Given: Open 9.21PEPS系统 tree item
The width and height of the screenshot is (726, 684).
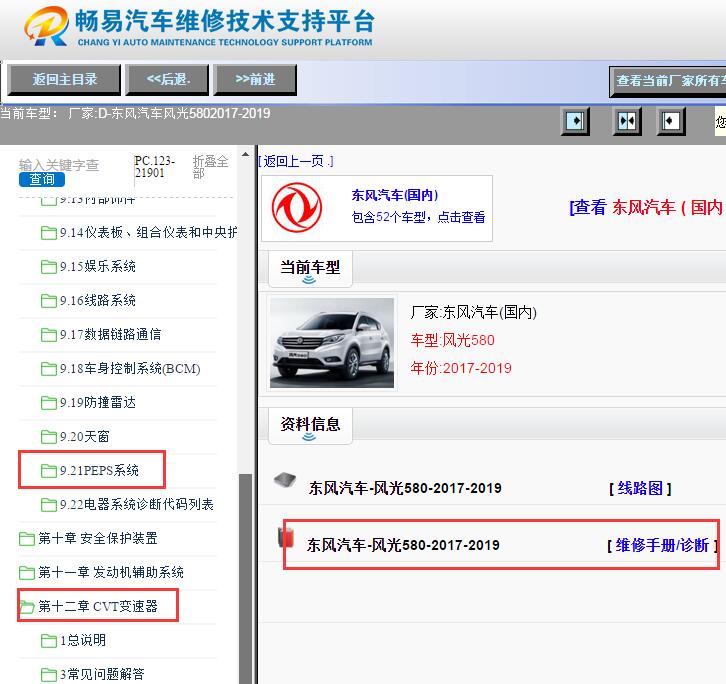Looking at the screenshot, I should (x=99, y=471).
